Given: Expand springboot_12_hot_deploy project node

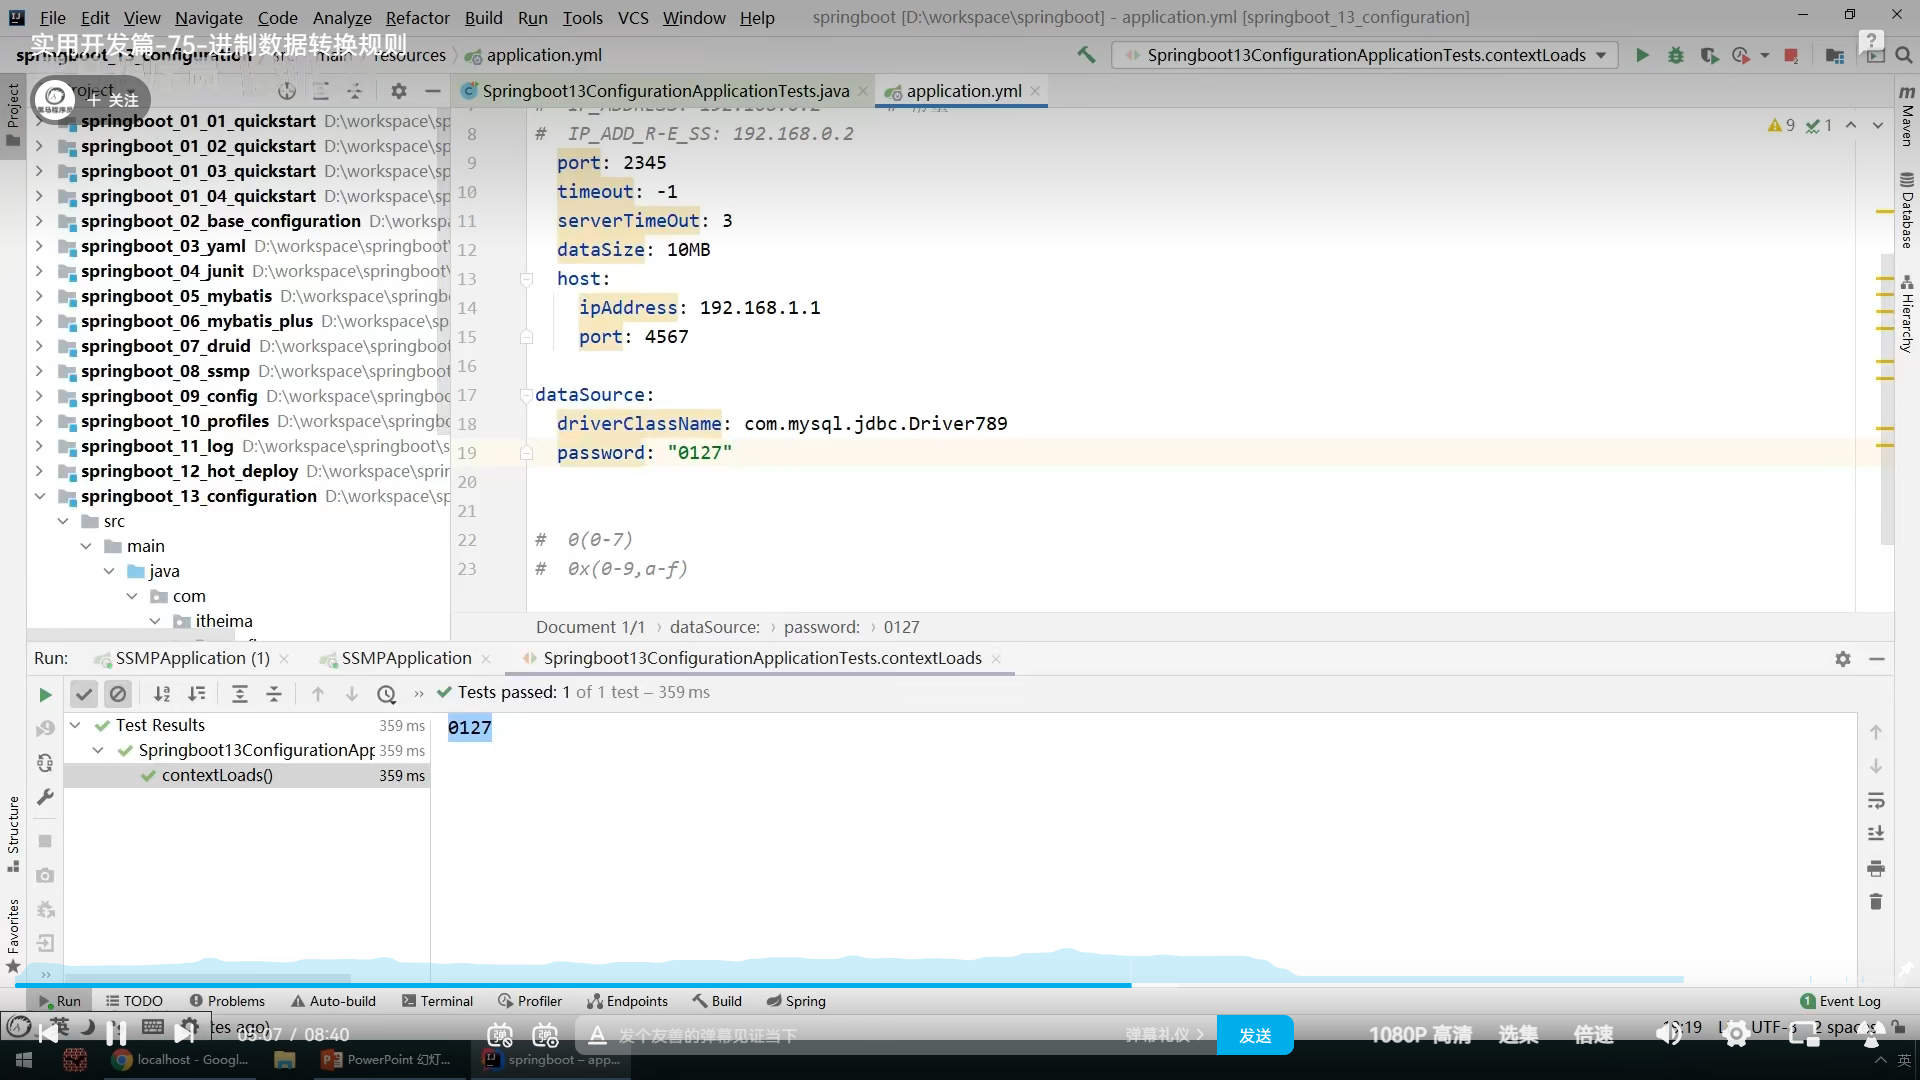Looking at the screenshot, I should pos(39,471).
